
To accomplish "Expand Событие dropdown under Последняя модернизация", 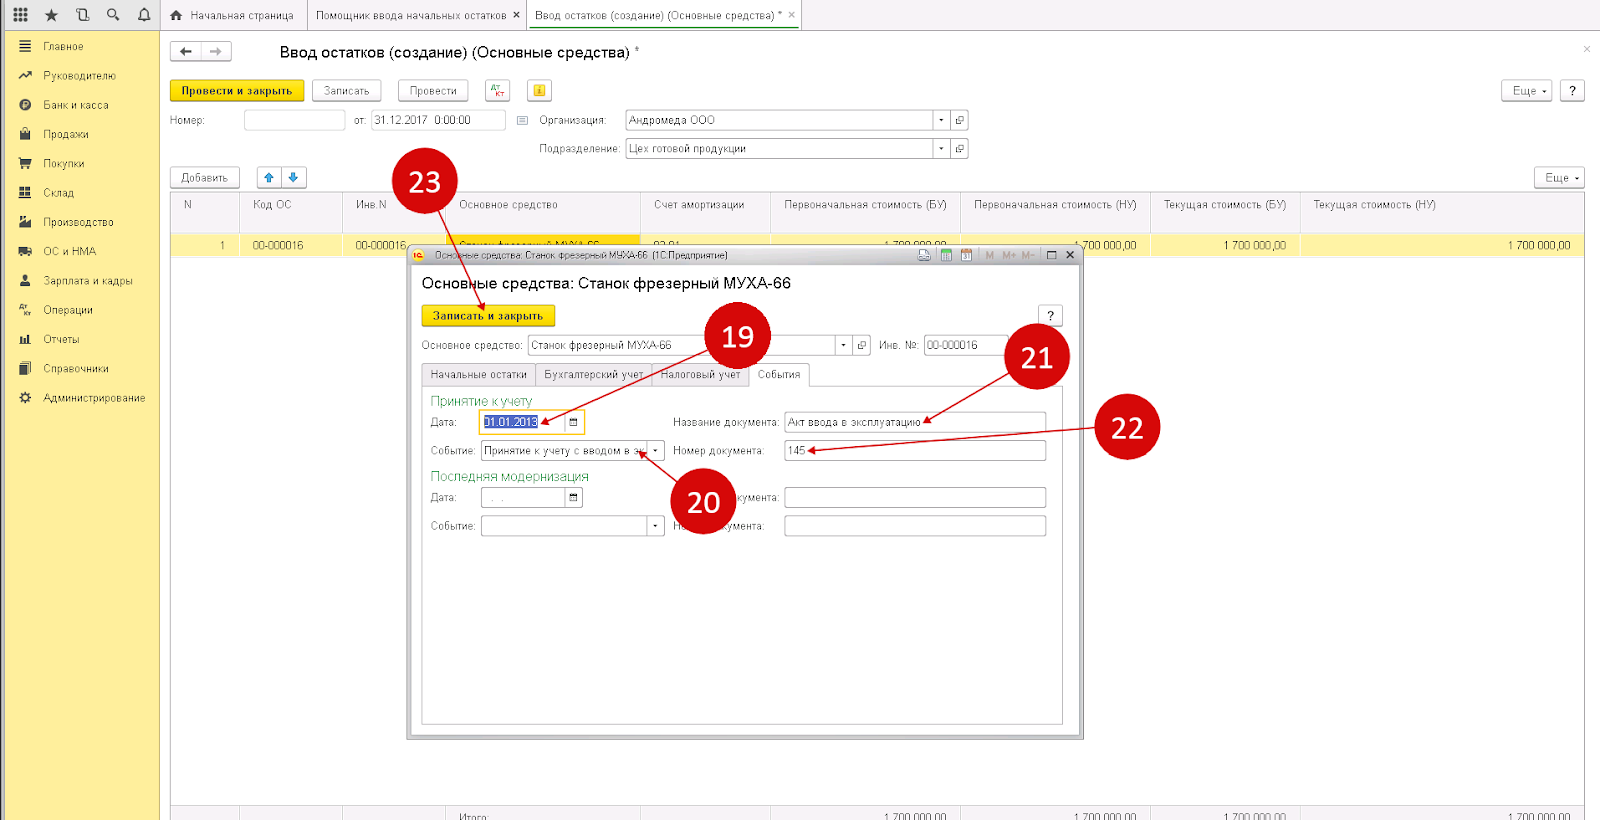I will (x=655, y=525).
